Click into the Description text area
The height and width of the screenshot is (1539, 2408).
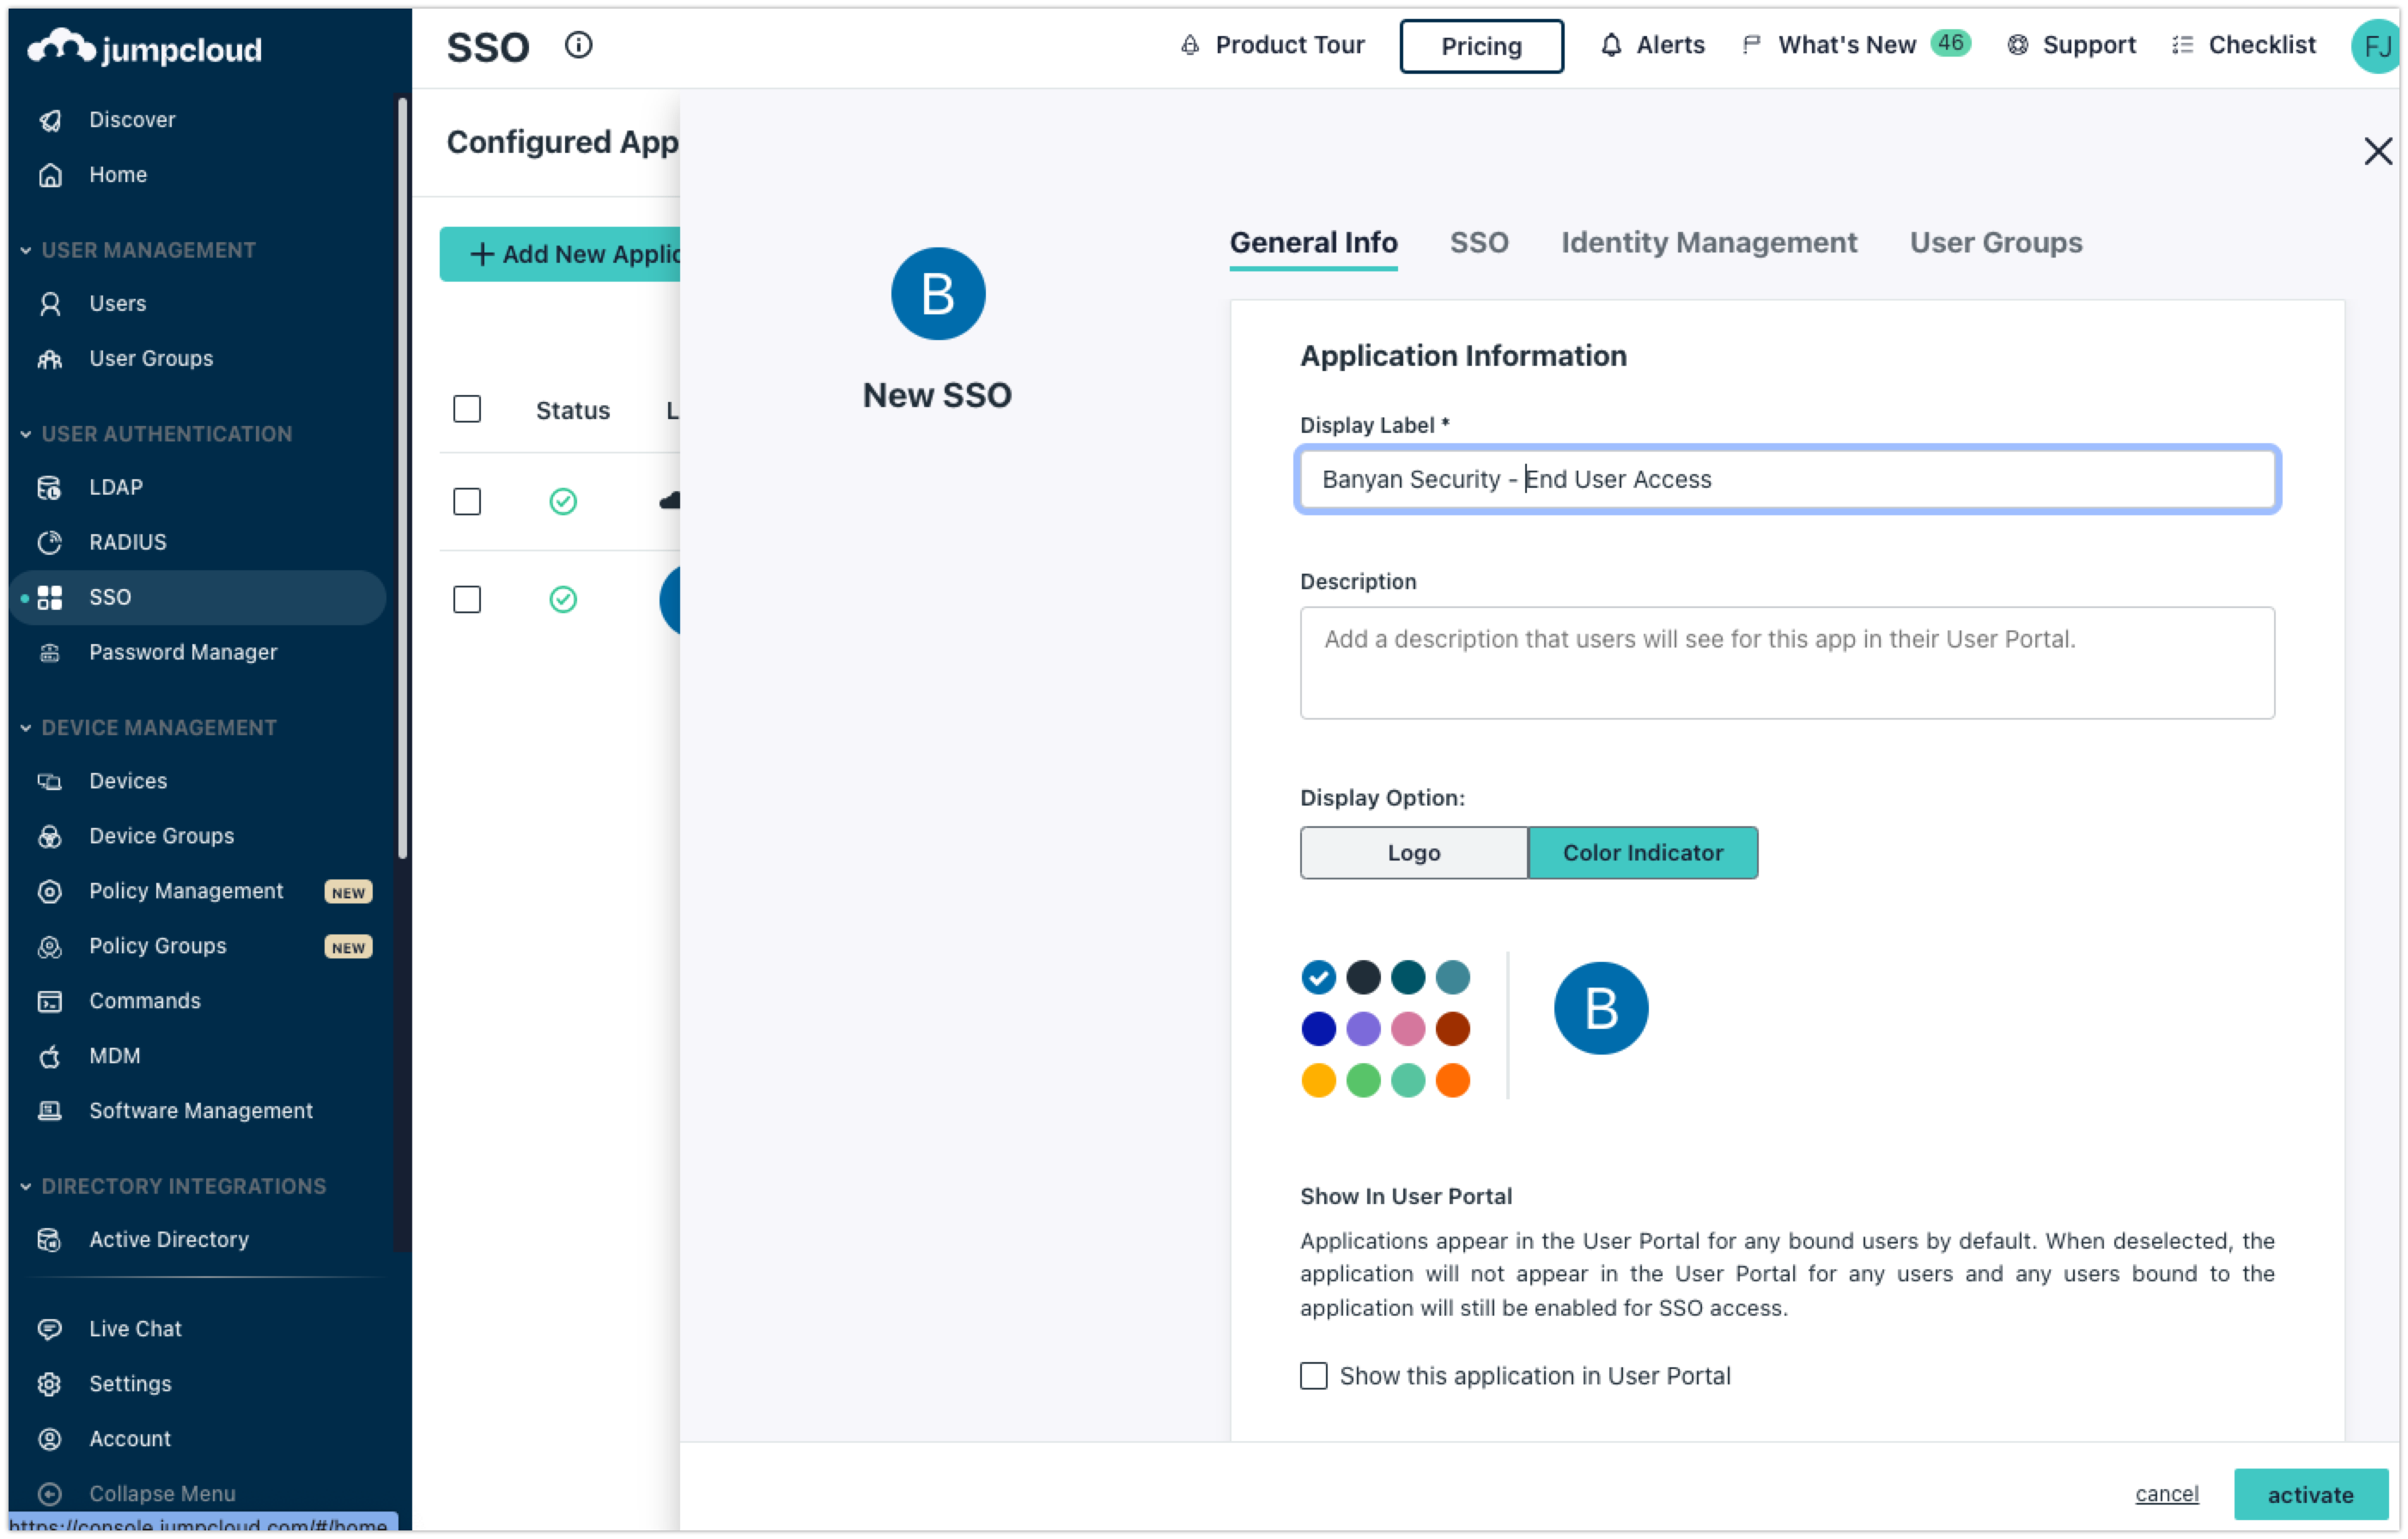click(1786, 662)
